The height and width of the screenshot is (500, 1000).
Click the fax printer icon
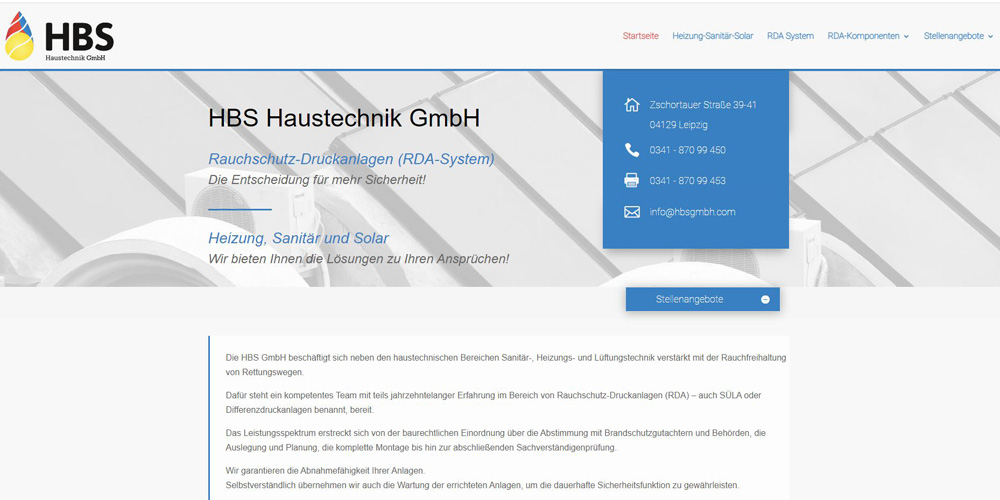pyautogui.click(x=631, y=180)
